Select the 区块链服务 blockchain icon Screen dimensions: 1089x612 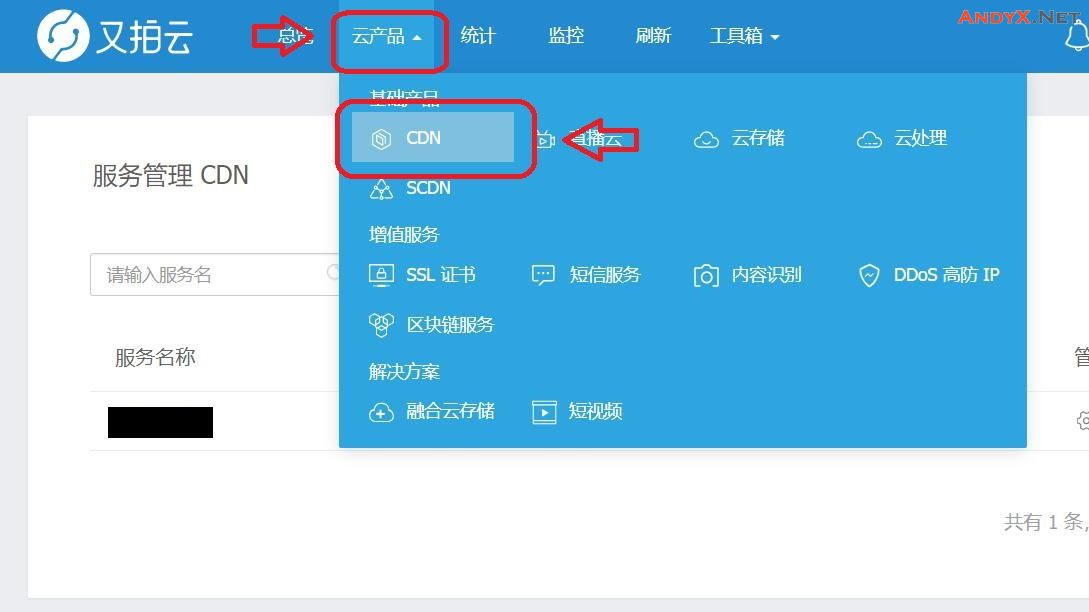click(381, 325)
